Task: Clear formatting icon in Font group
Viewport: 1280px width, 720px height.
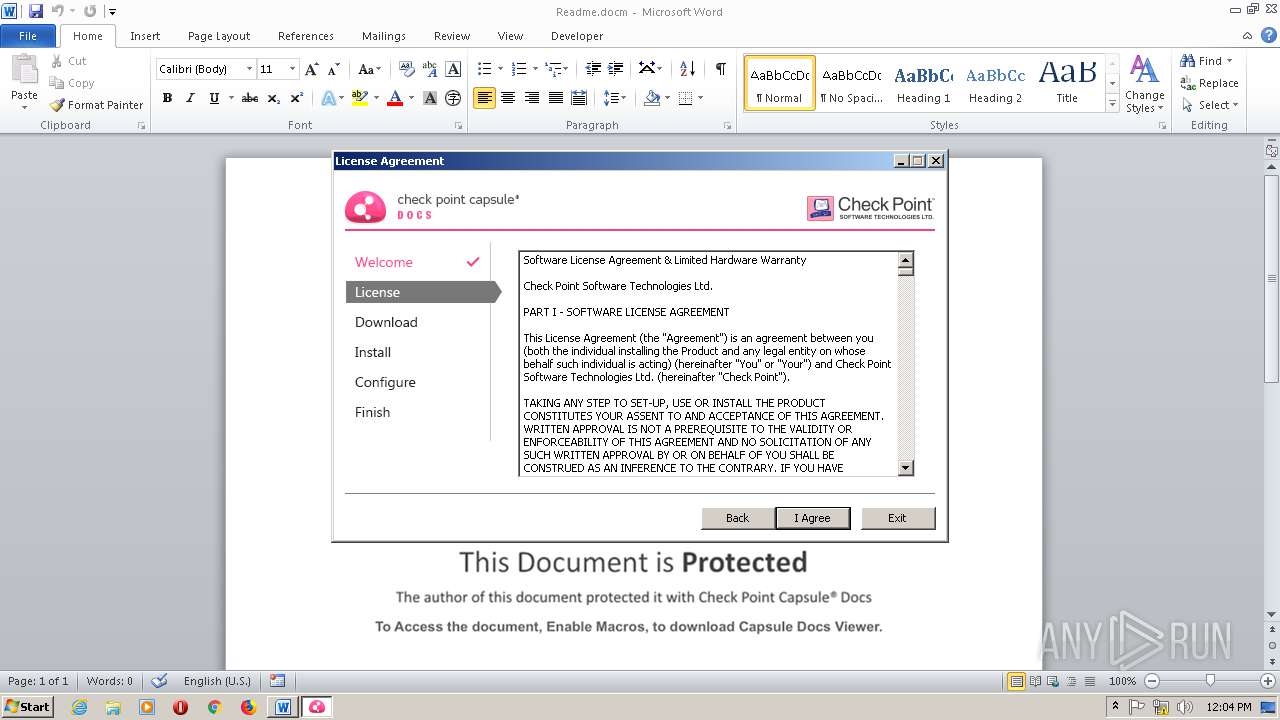Action: 406,69
